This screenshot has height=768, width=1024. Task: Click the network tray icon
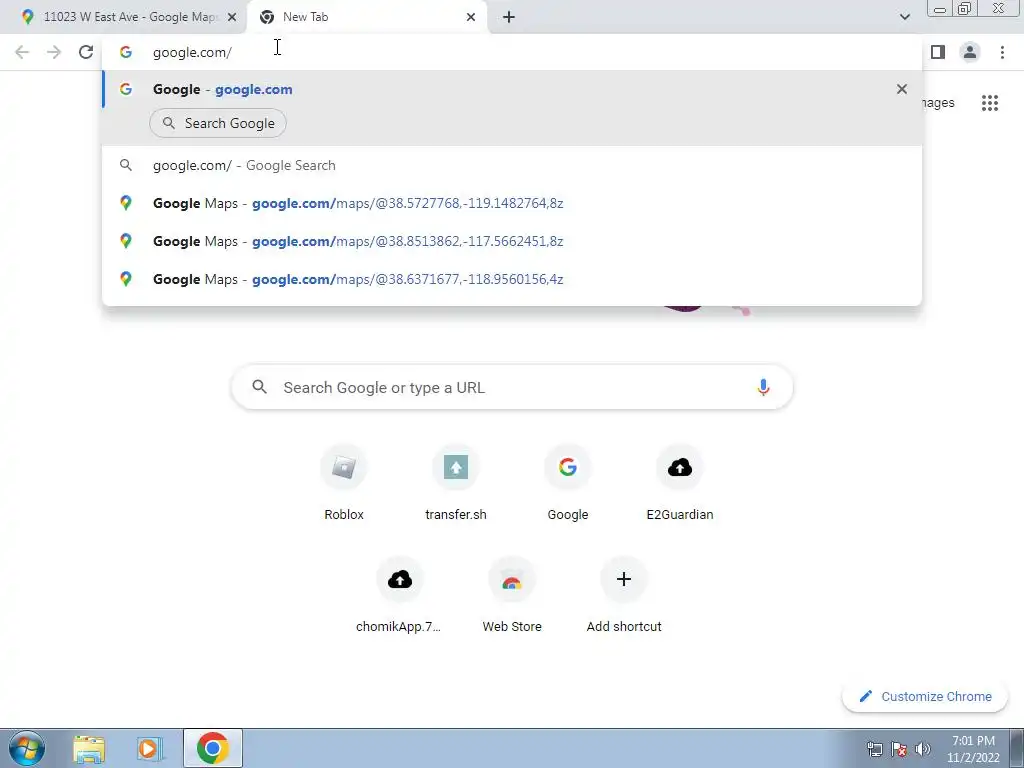[874, 748]
